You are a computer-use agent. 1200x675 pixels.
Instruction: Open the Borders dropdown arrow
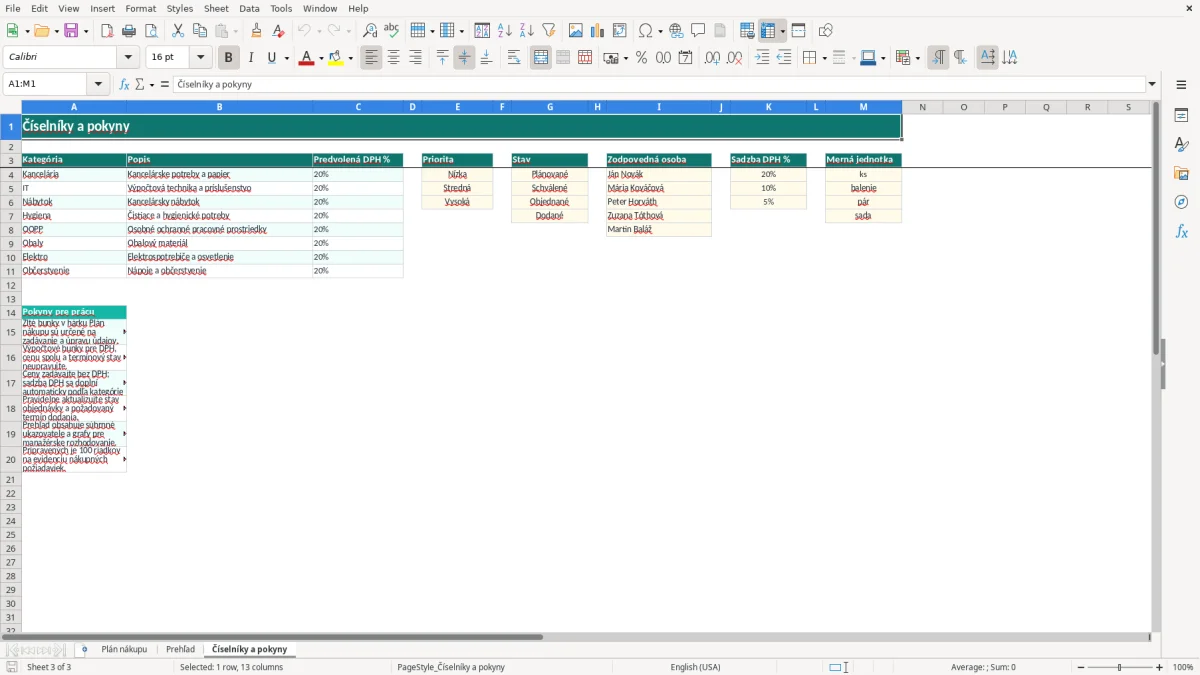pos(823,58)
